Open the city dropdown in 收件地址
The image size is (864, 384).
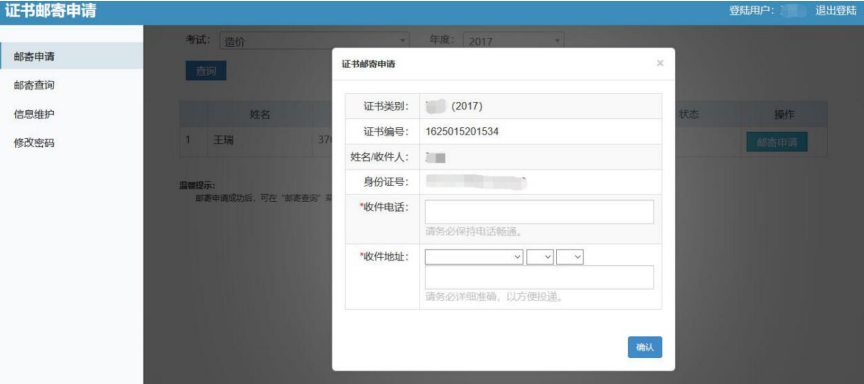540,257
